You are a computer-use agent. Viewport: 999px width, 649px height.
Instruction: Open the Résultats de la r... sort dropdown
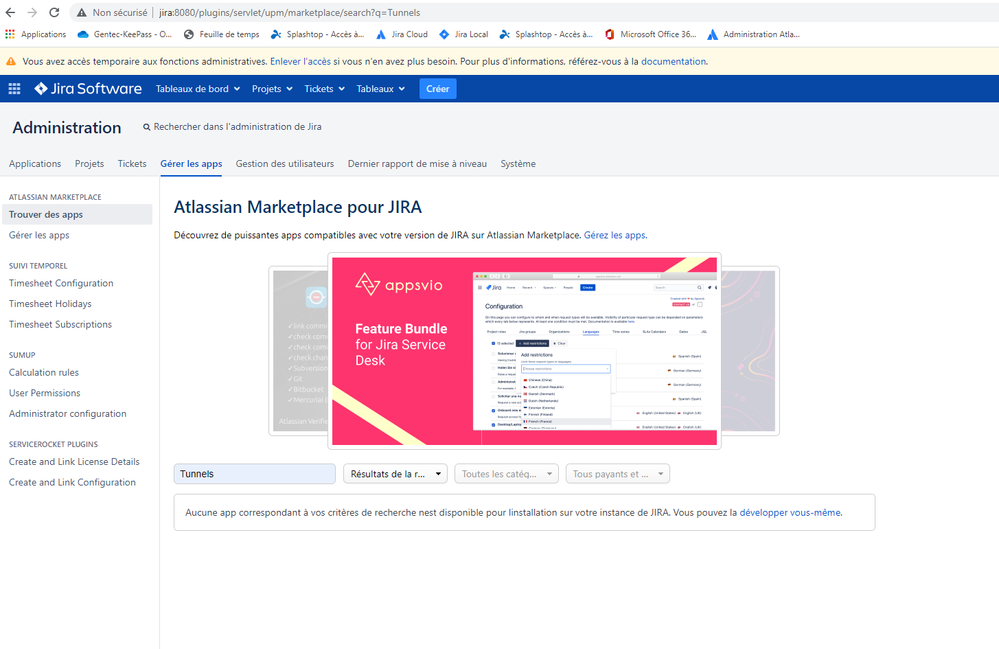396,474
